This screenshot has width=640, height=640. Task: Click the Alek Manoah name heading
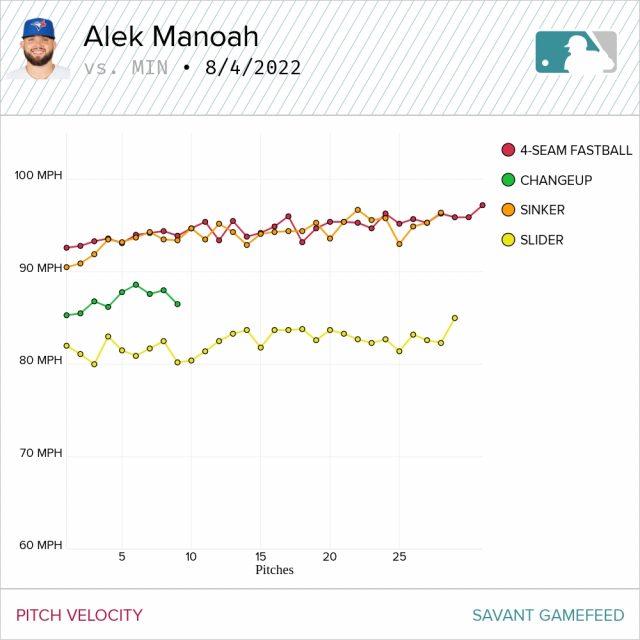(171, 37)
